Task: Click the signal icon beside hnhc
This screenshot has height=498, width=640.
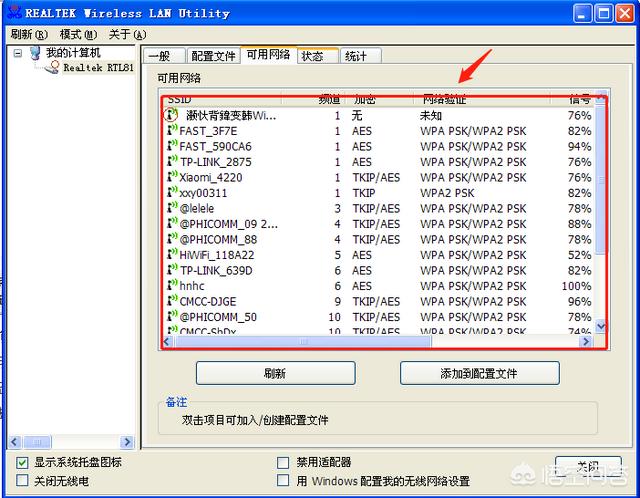Action: [172, 285]
